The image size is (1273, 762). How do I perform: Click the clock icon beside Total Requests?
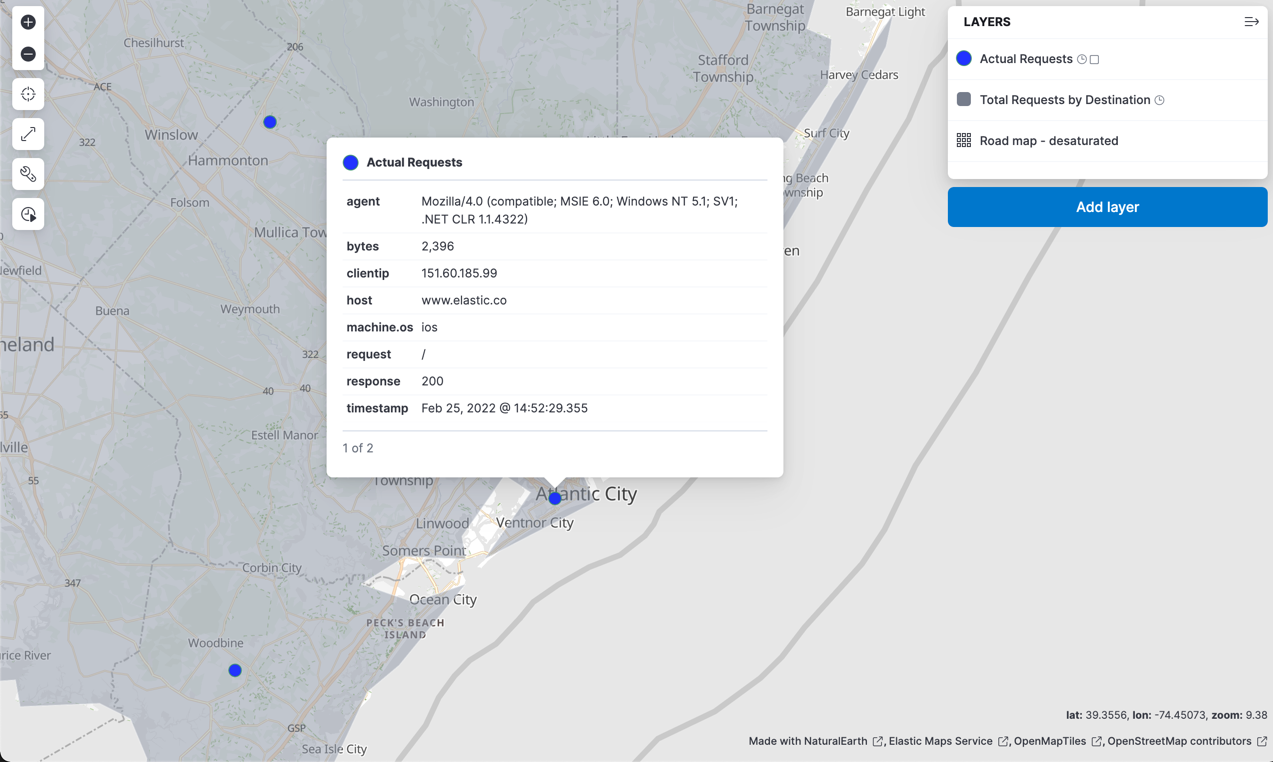pyautogui.click(x=1160, y=100)
